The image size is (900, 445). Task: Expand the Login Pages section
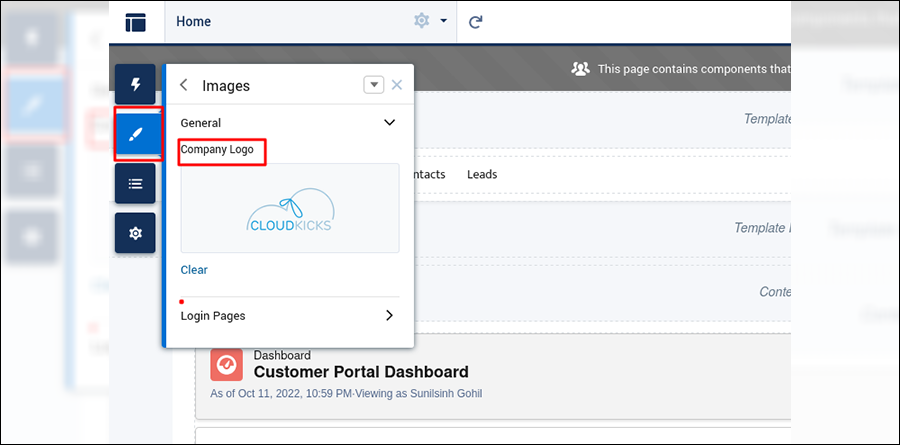389,315
